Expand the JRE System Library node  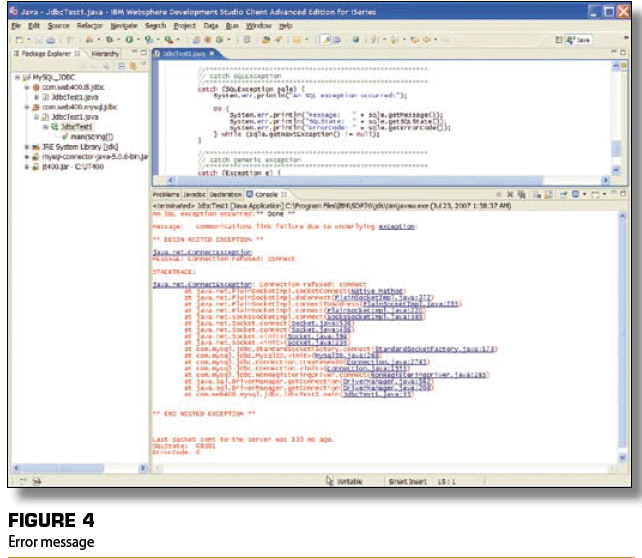tap(27, 147)
